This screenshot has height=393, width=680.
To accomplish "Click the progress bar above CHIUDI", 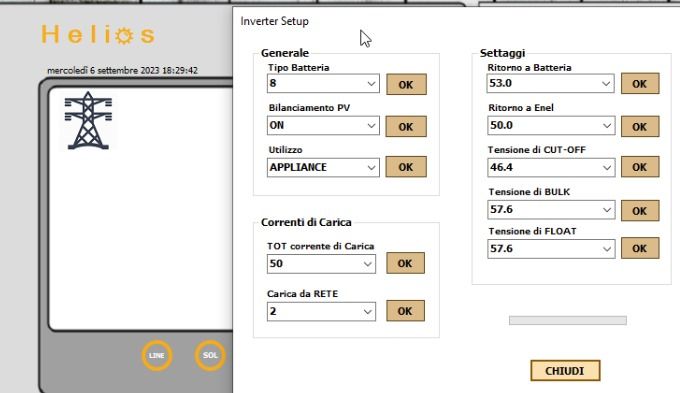I will point(568,321).
